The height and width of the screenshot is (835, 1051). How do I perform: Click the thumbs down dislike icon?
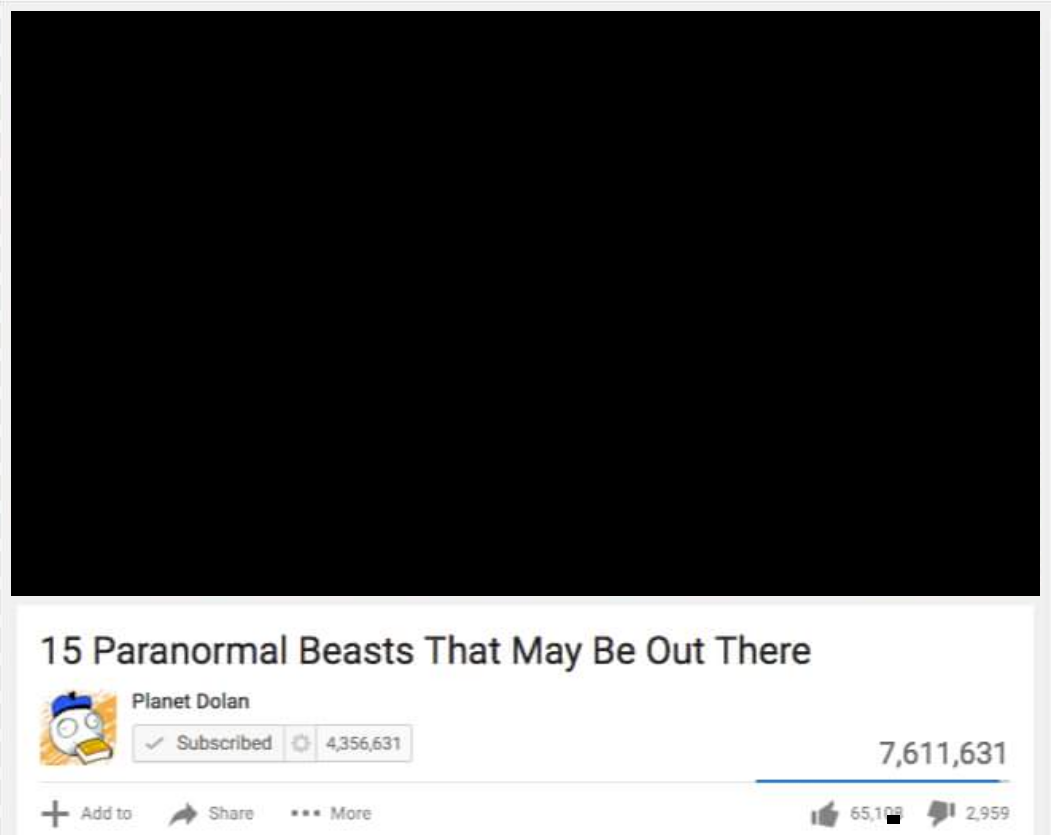point(942,813)
